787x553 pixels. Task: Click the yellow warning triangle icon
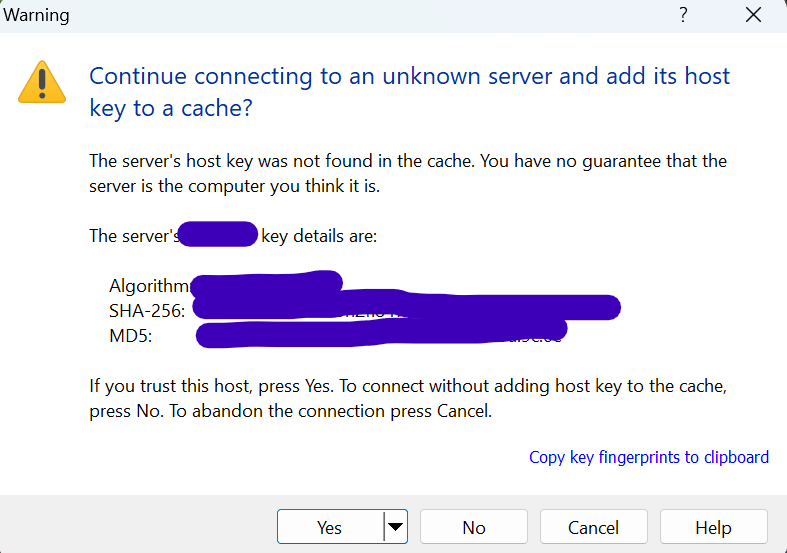(41, 82)
